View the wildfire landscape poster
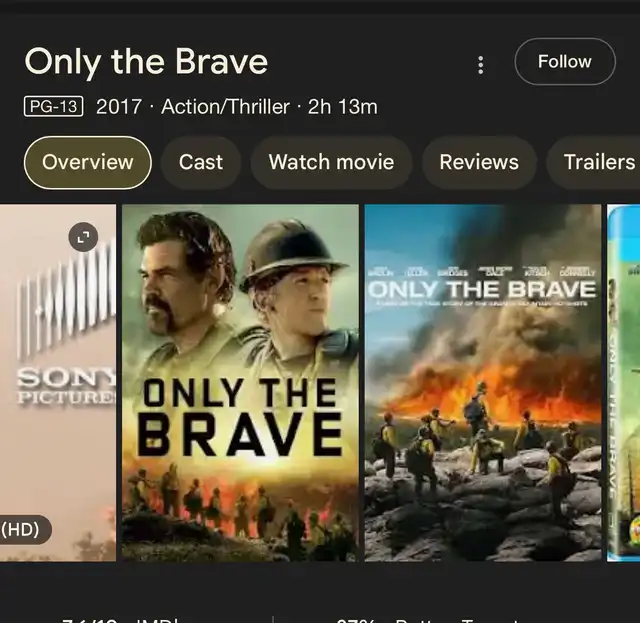640x623 pixels. pos(483,383)
